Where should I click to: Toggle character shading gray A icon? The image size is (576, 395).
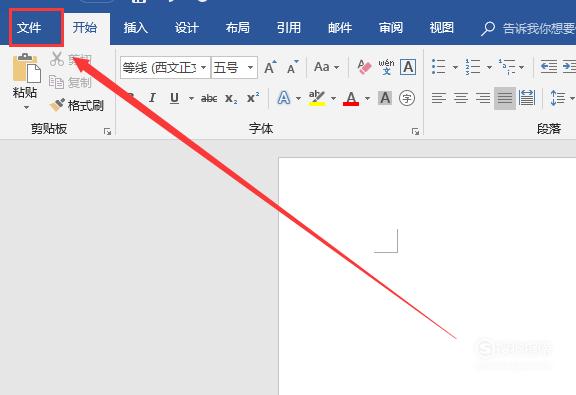tap(385, 98)
